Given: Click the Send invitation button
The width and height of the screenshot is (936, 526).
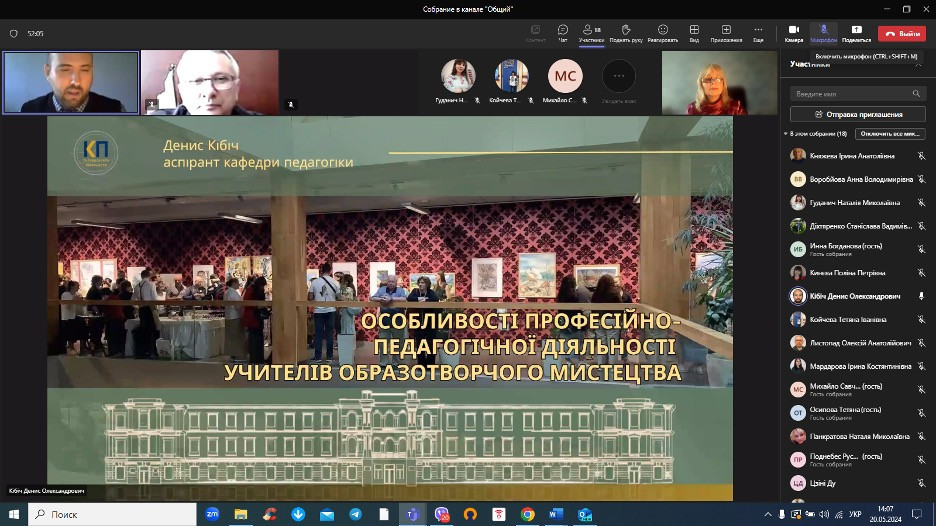Looking at the screenshot, I should [857, 114].
